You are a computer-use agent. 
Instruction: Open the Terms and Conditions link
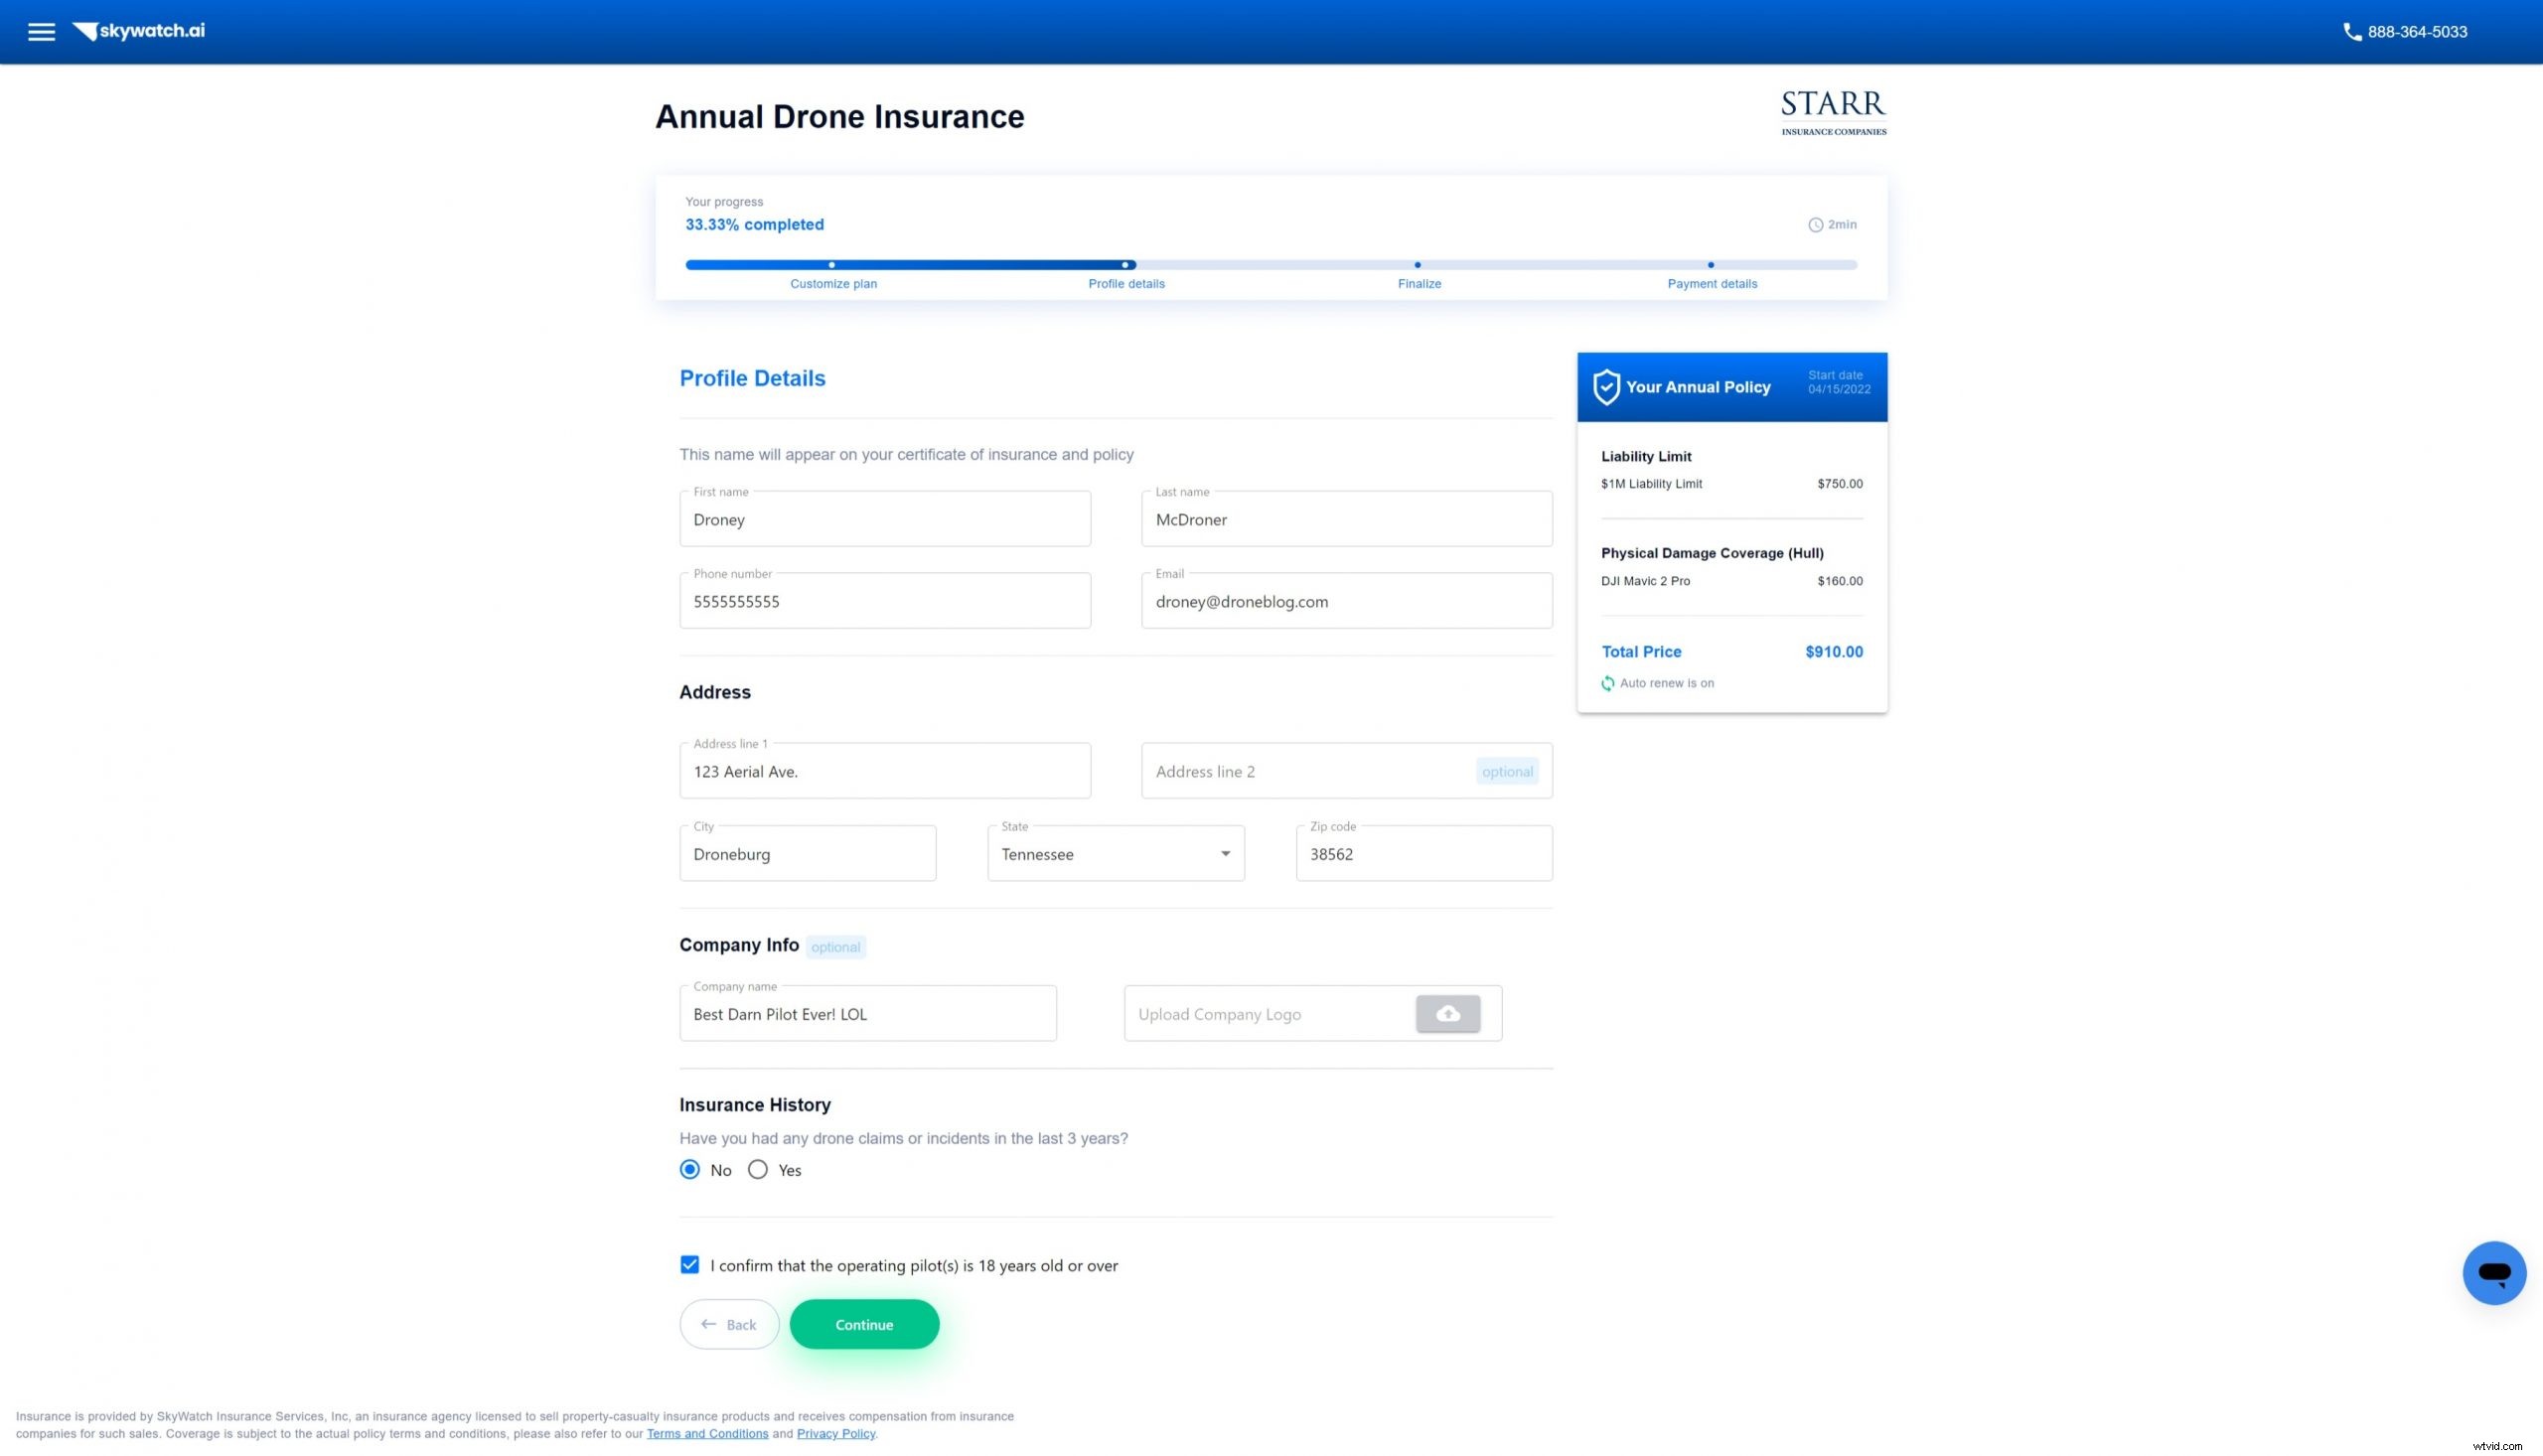(707, 1433)
